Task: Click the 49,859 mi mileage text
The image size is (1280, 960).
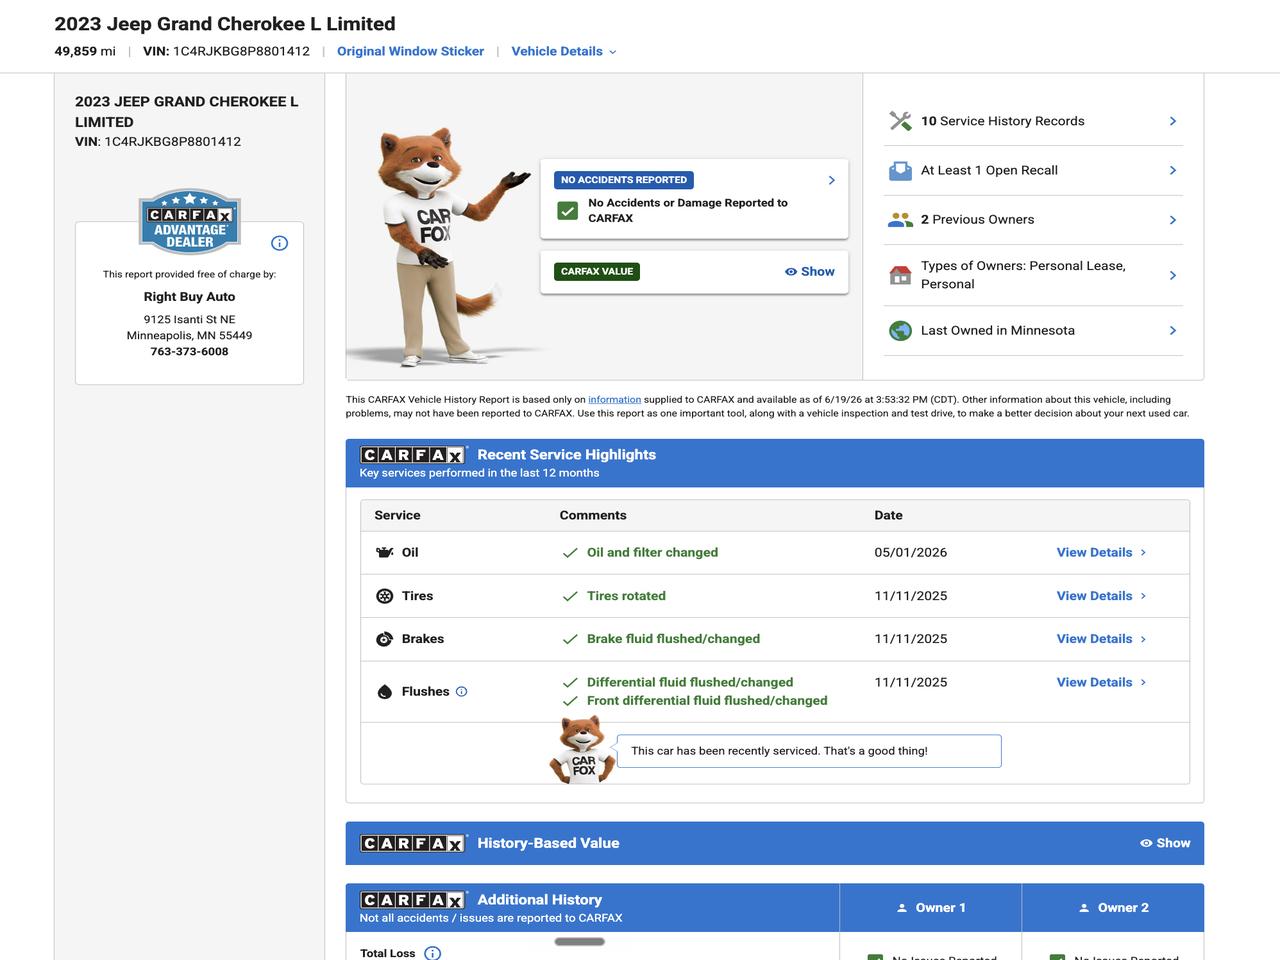Action: (85, 51)
